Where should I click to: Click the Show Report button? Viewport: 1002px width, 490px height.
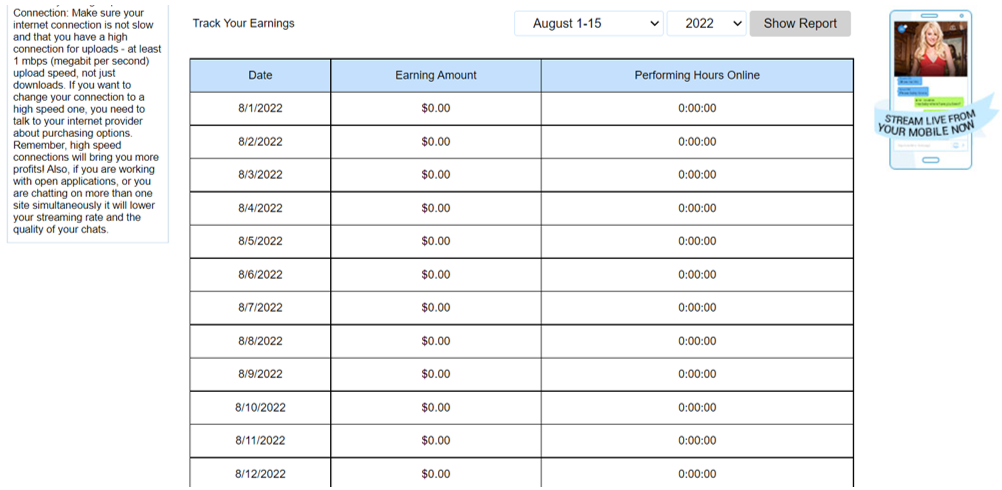point(800,24)
